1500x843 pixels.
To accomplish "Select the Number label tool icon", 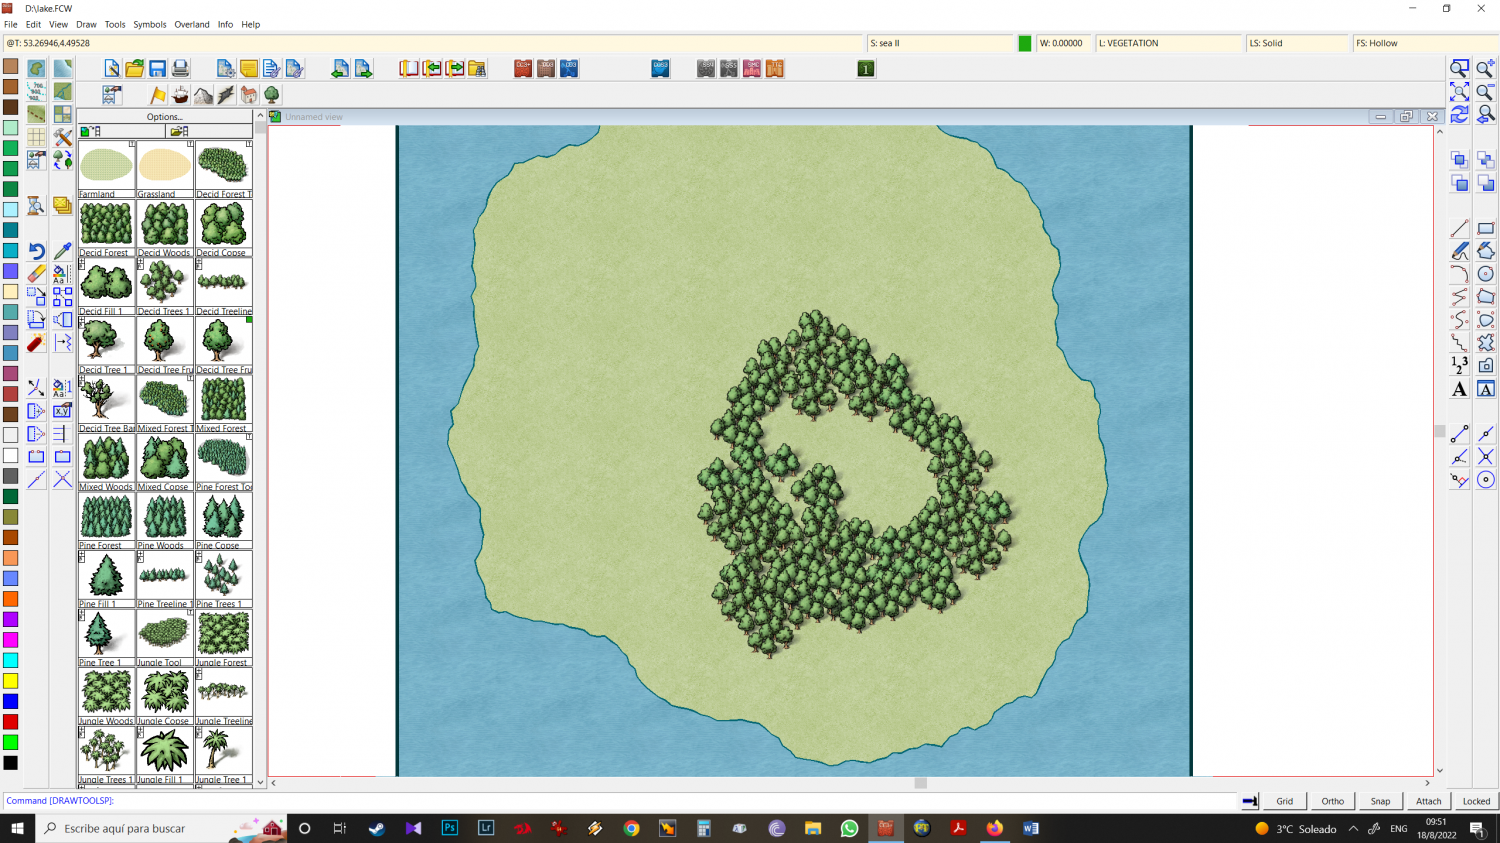I will tap(1460, 366).
